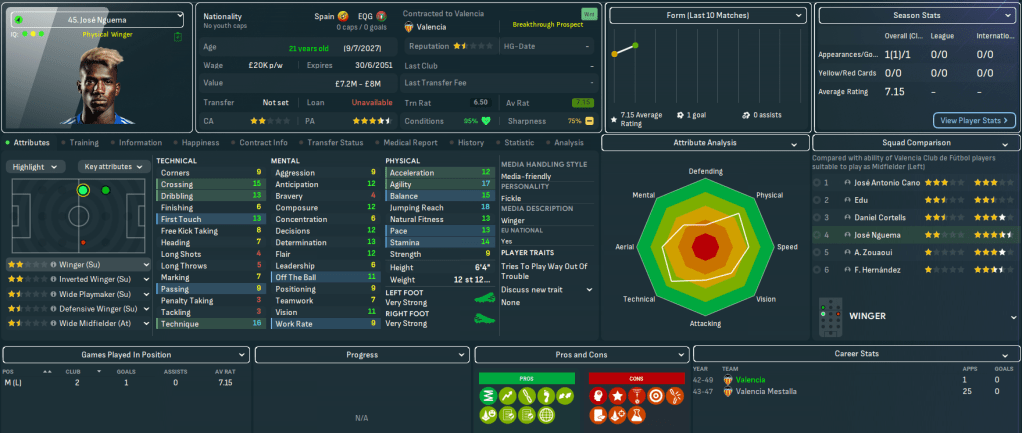Screen dimensions: 1022x433
Task: Select the red central position dot on pitch
Action: click(83, 242)
